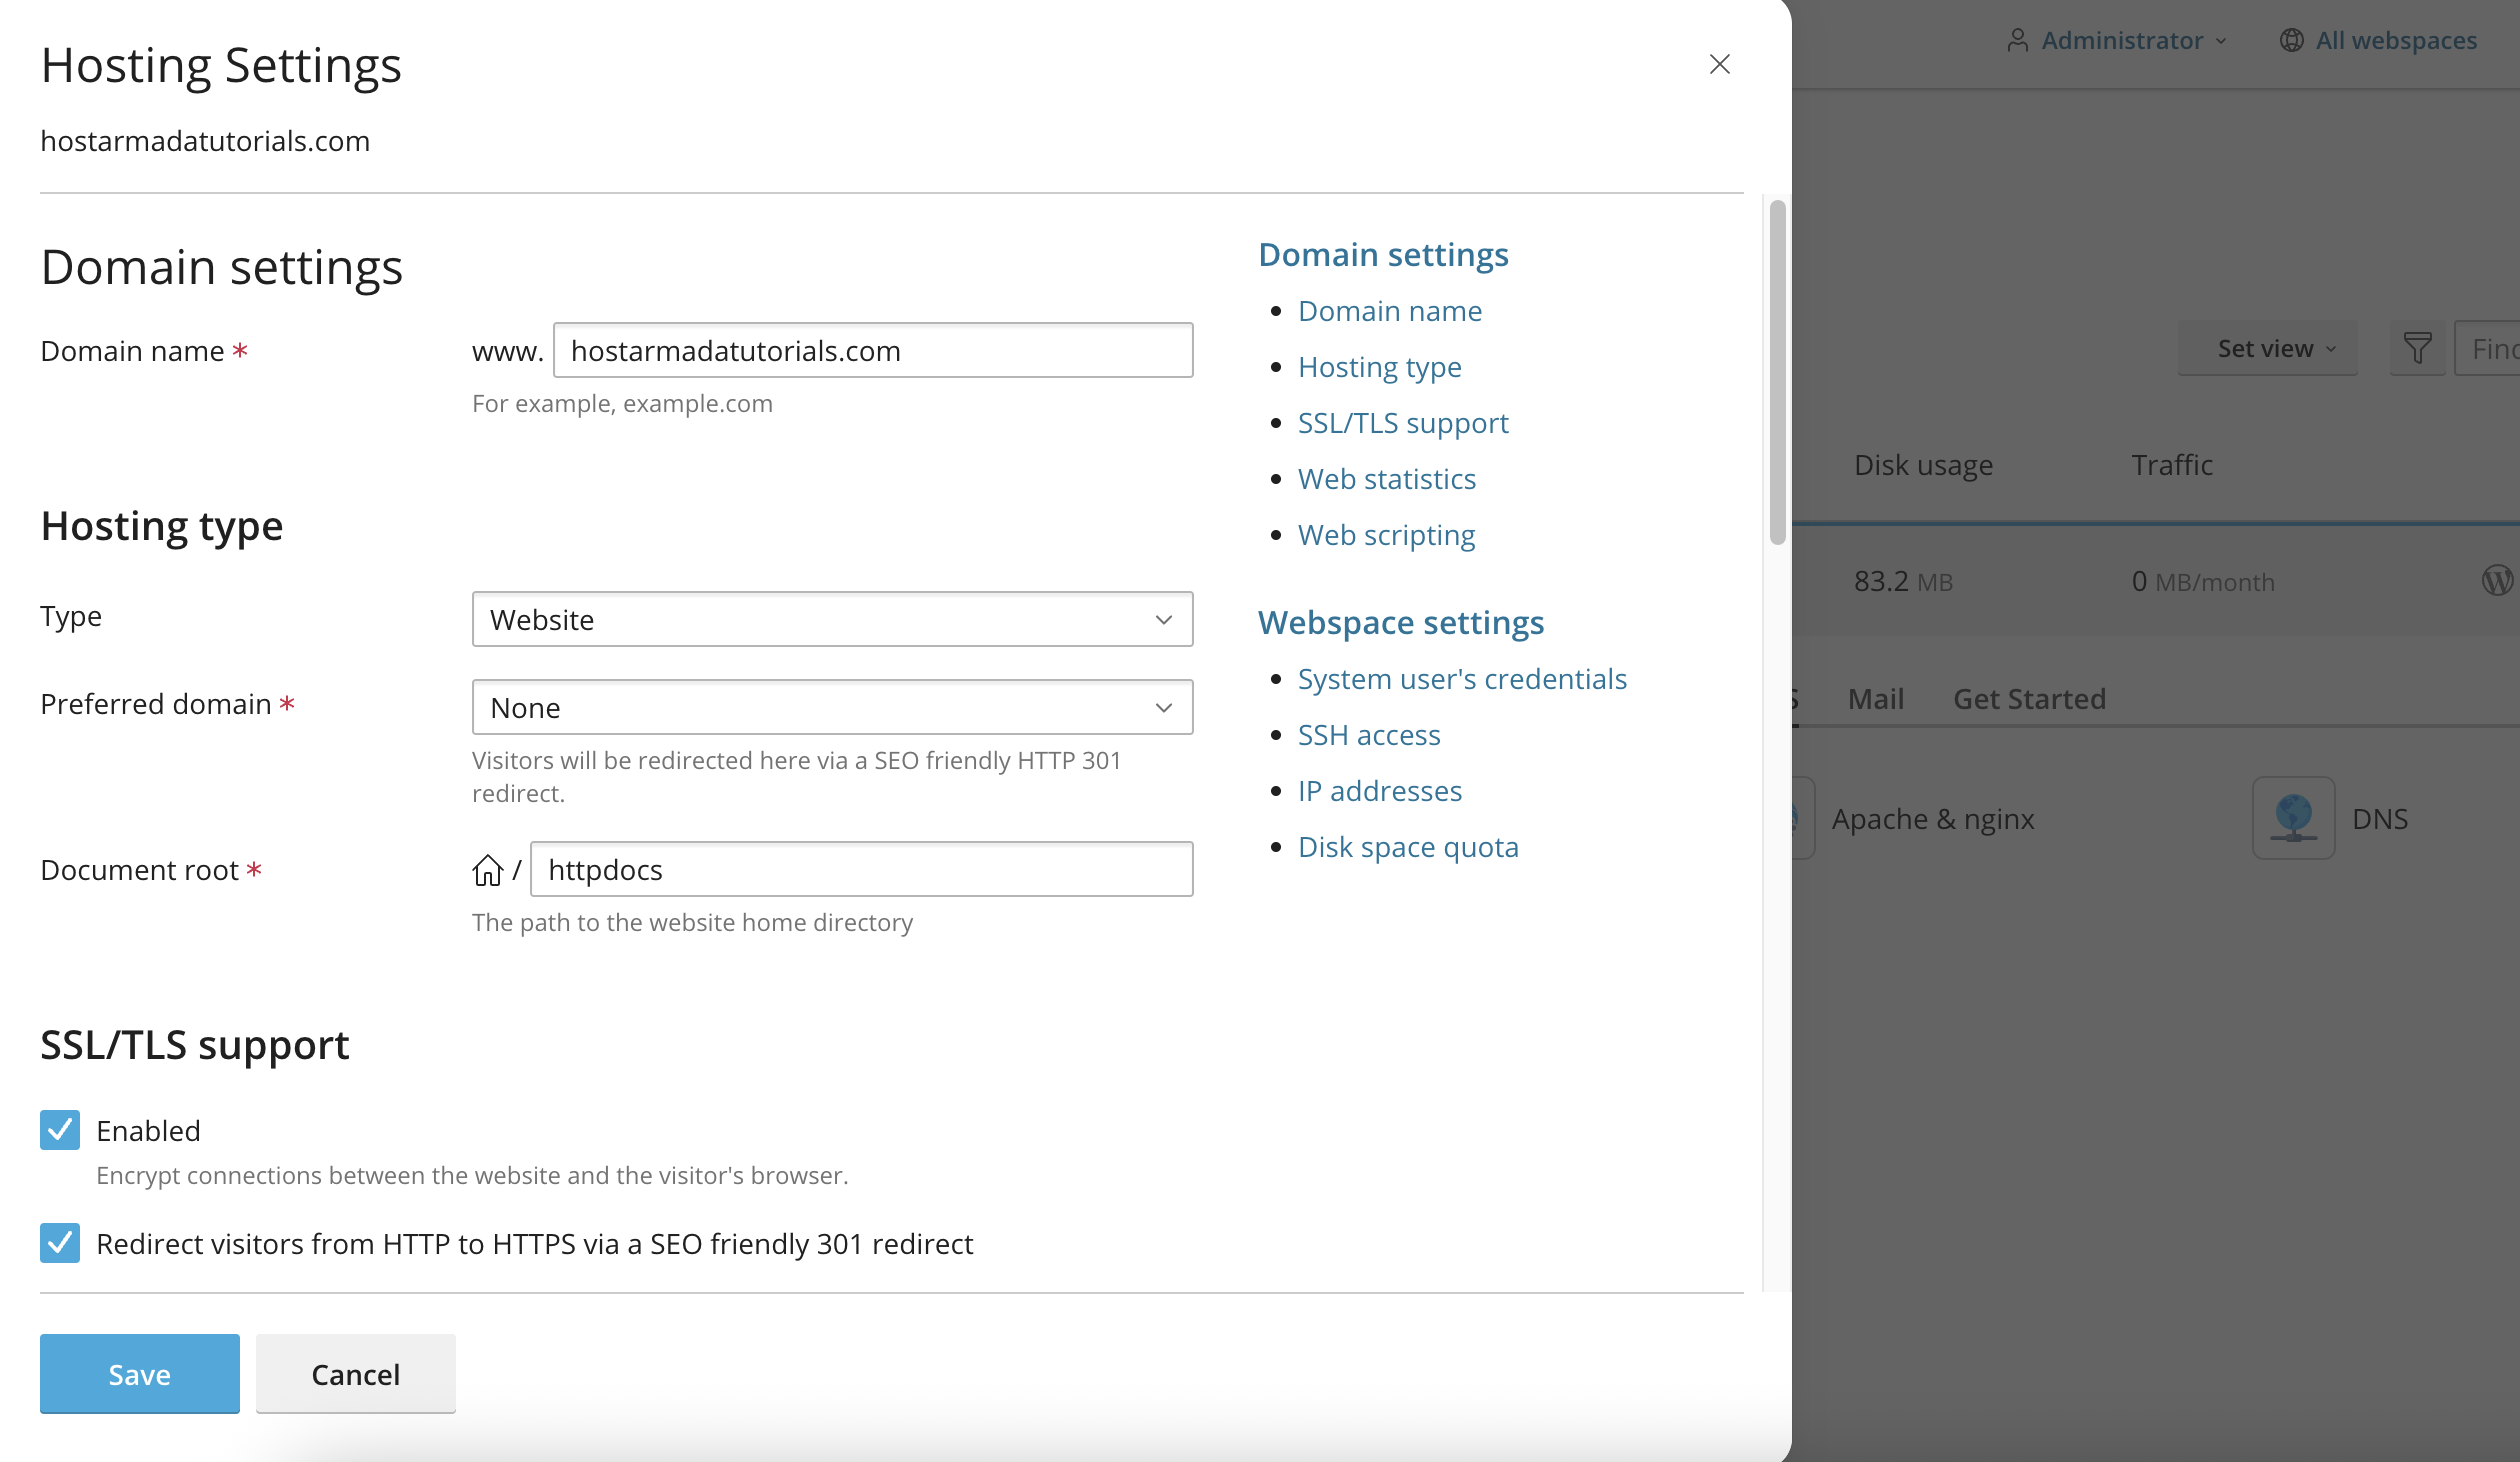Image resolution: width=2520 pixels, height=1462 pixels.
Task: Click the Administrator user icon
Action: tap(2018, 40)
